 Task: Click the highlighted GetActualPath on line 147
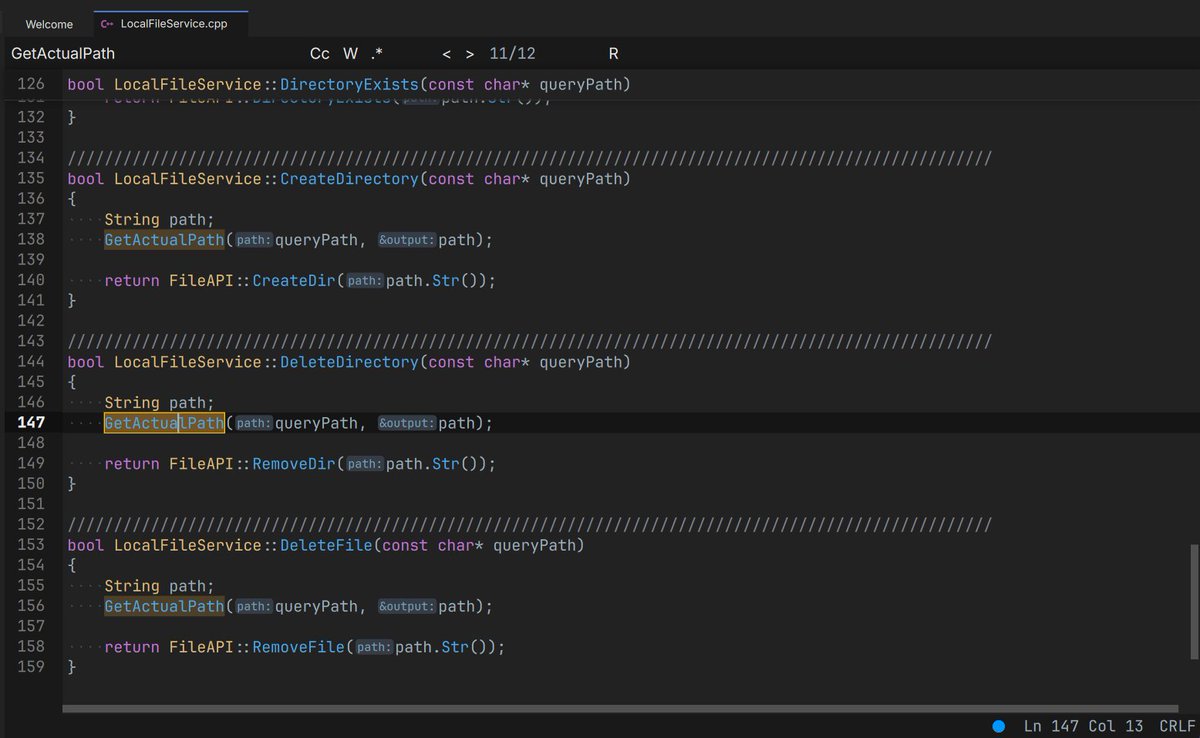[164, 423]
